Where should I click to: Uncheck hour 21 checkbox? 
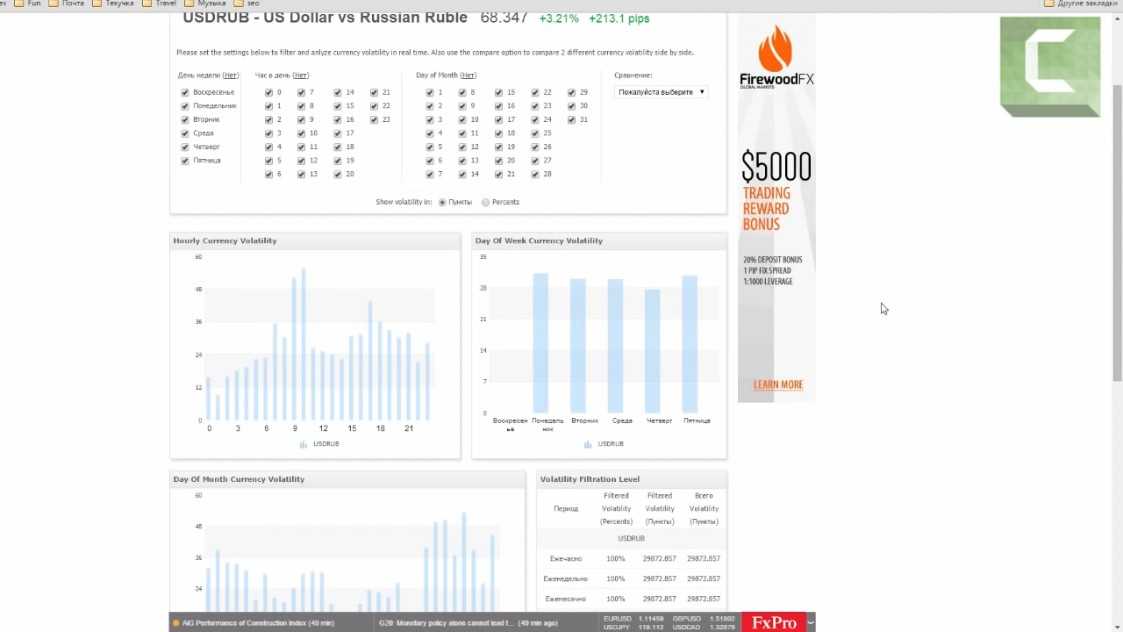[374, 92]
